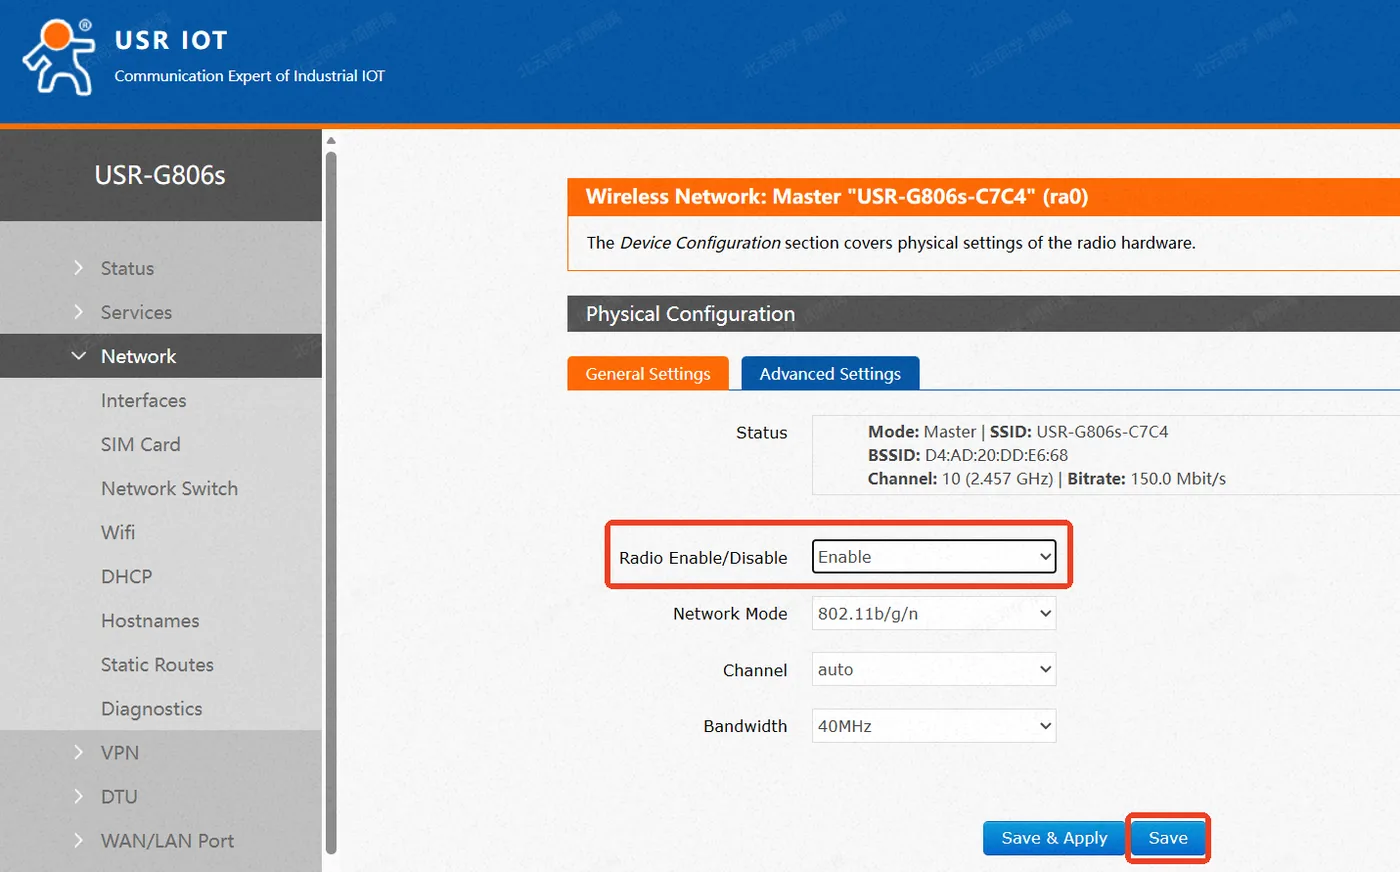Click the Save button
The image size is (1400, 872).
[1168, 838]
